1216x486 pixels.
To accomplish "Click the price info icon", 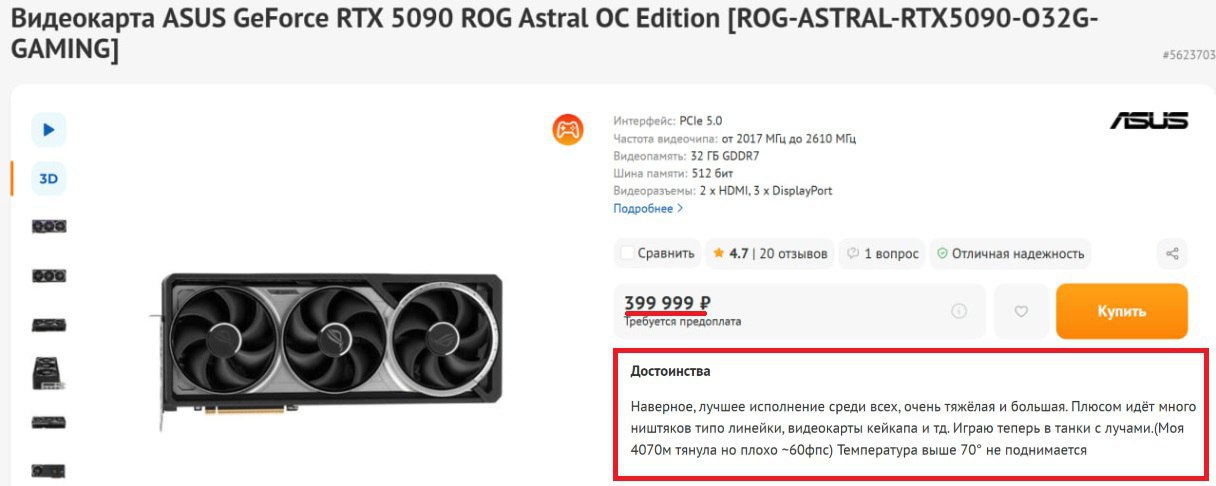I will pos(959,311).
